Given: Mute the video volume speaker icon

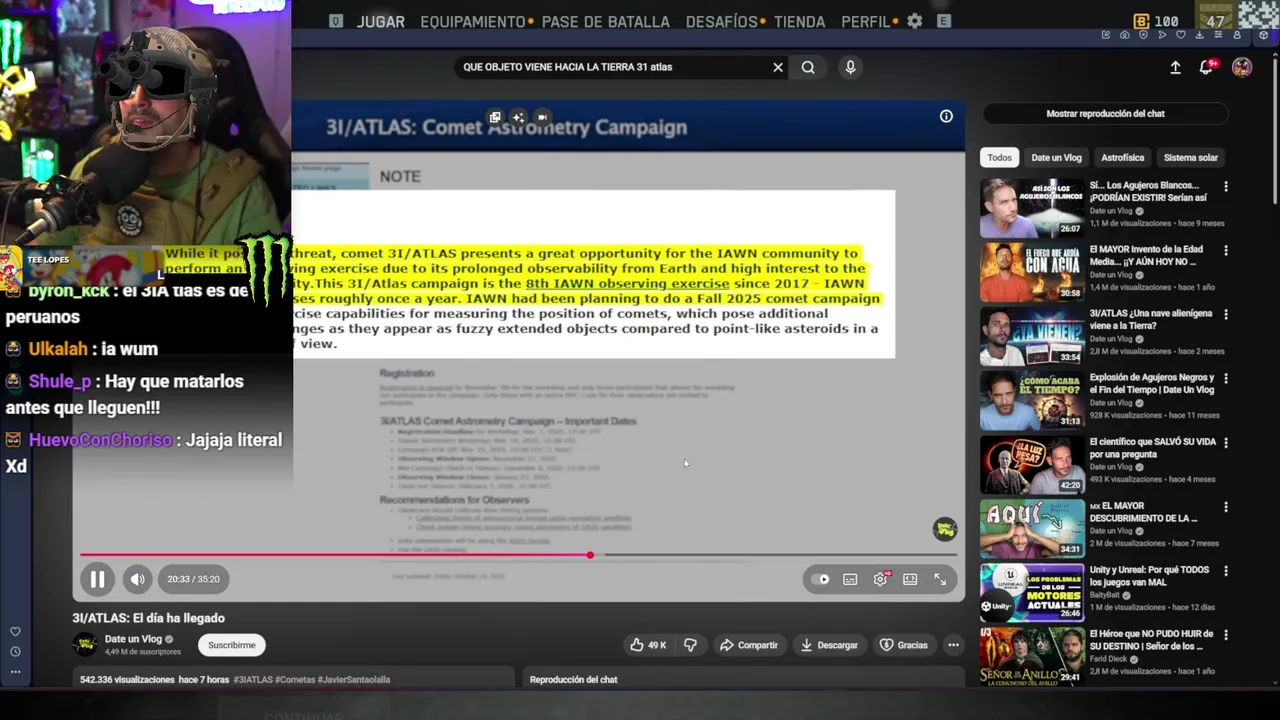Looking at the screenshot, I should pyautogui.click(x=137, y=578).
